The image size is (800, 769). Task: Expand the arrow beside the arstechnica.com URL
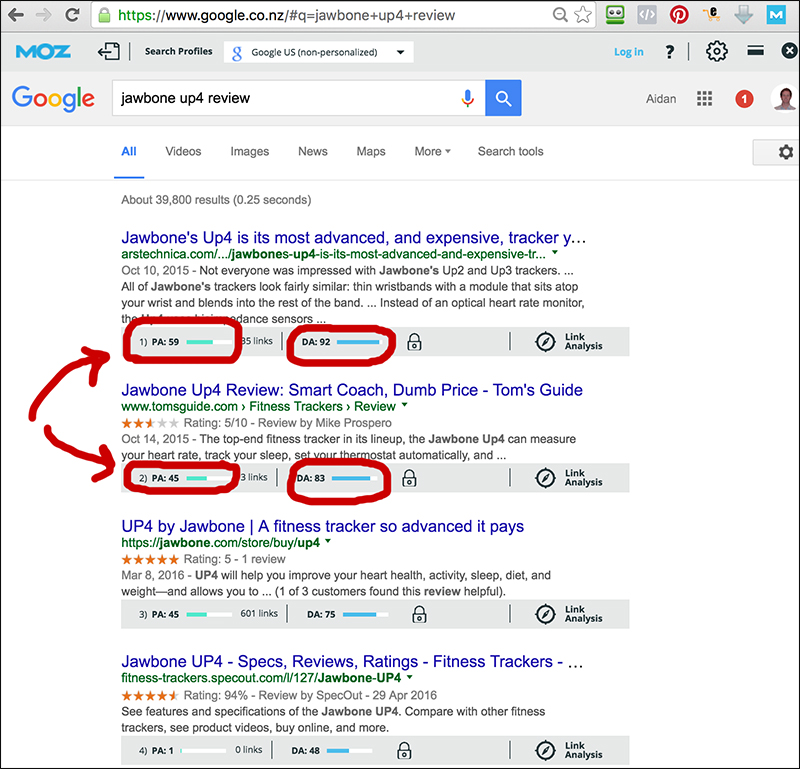coord(555,253)
